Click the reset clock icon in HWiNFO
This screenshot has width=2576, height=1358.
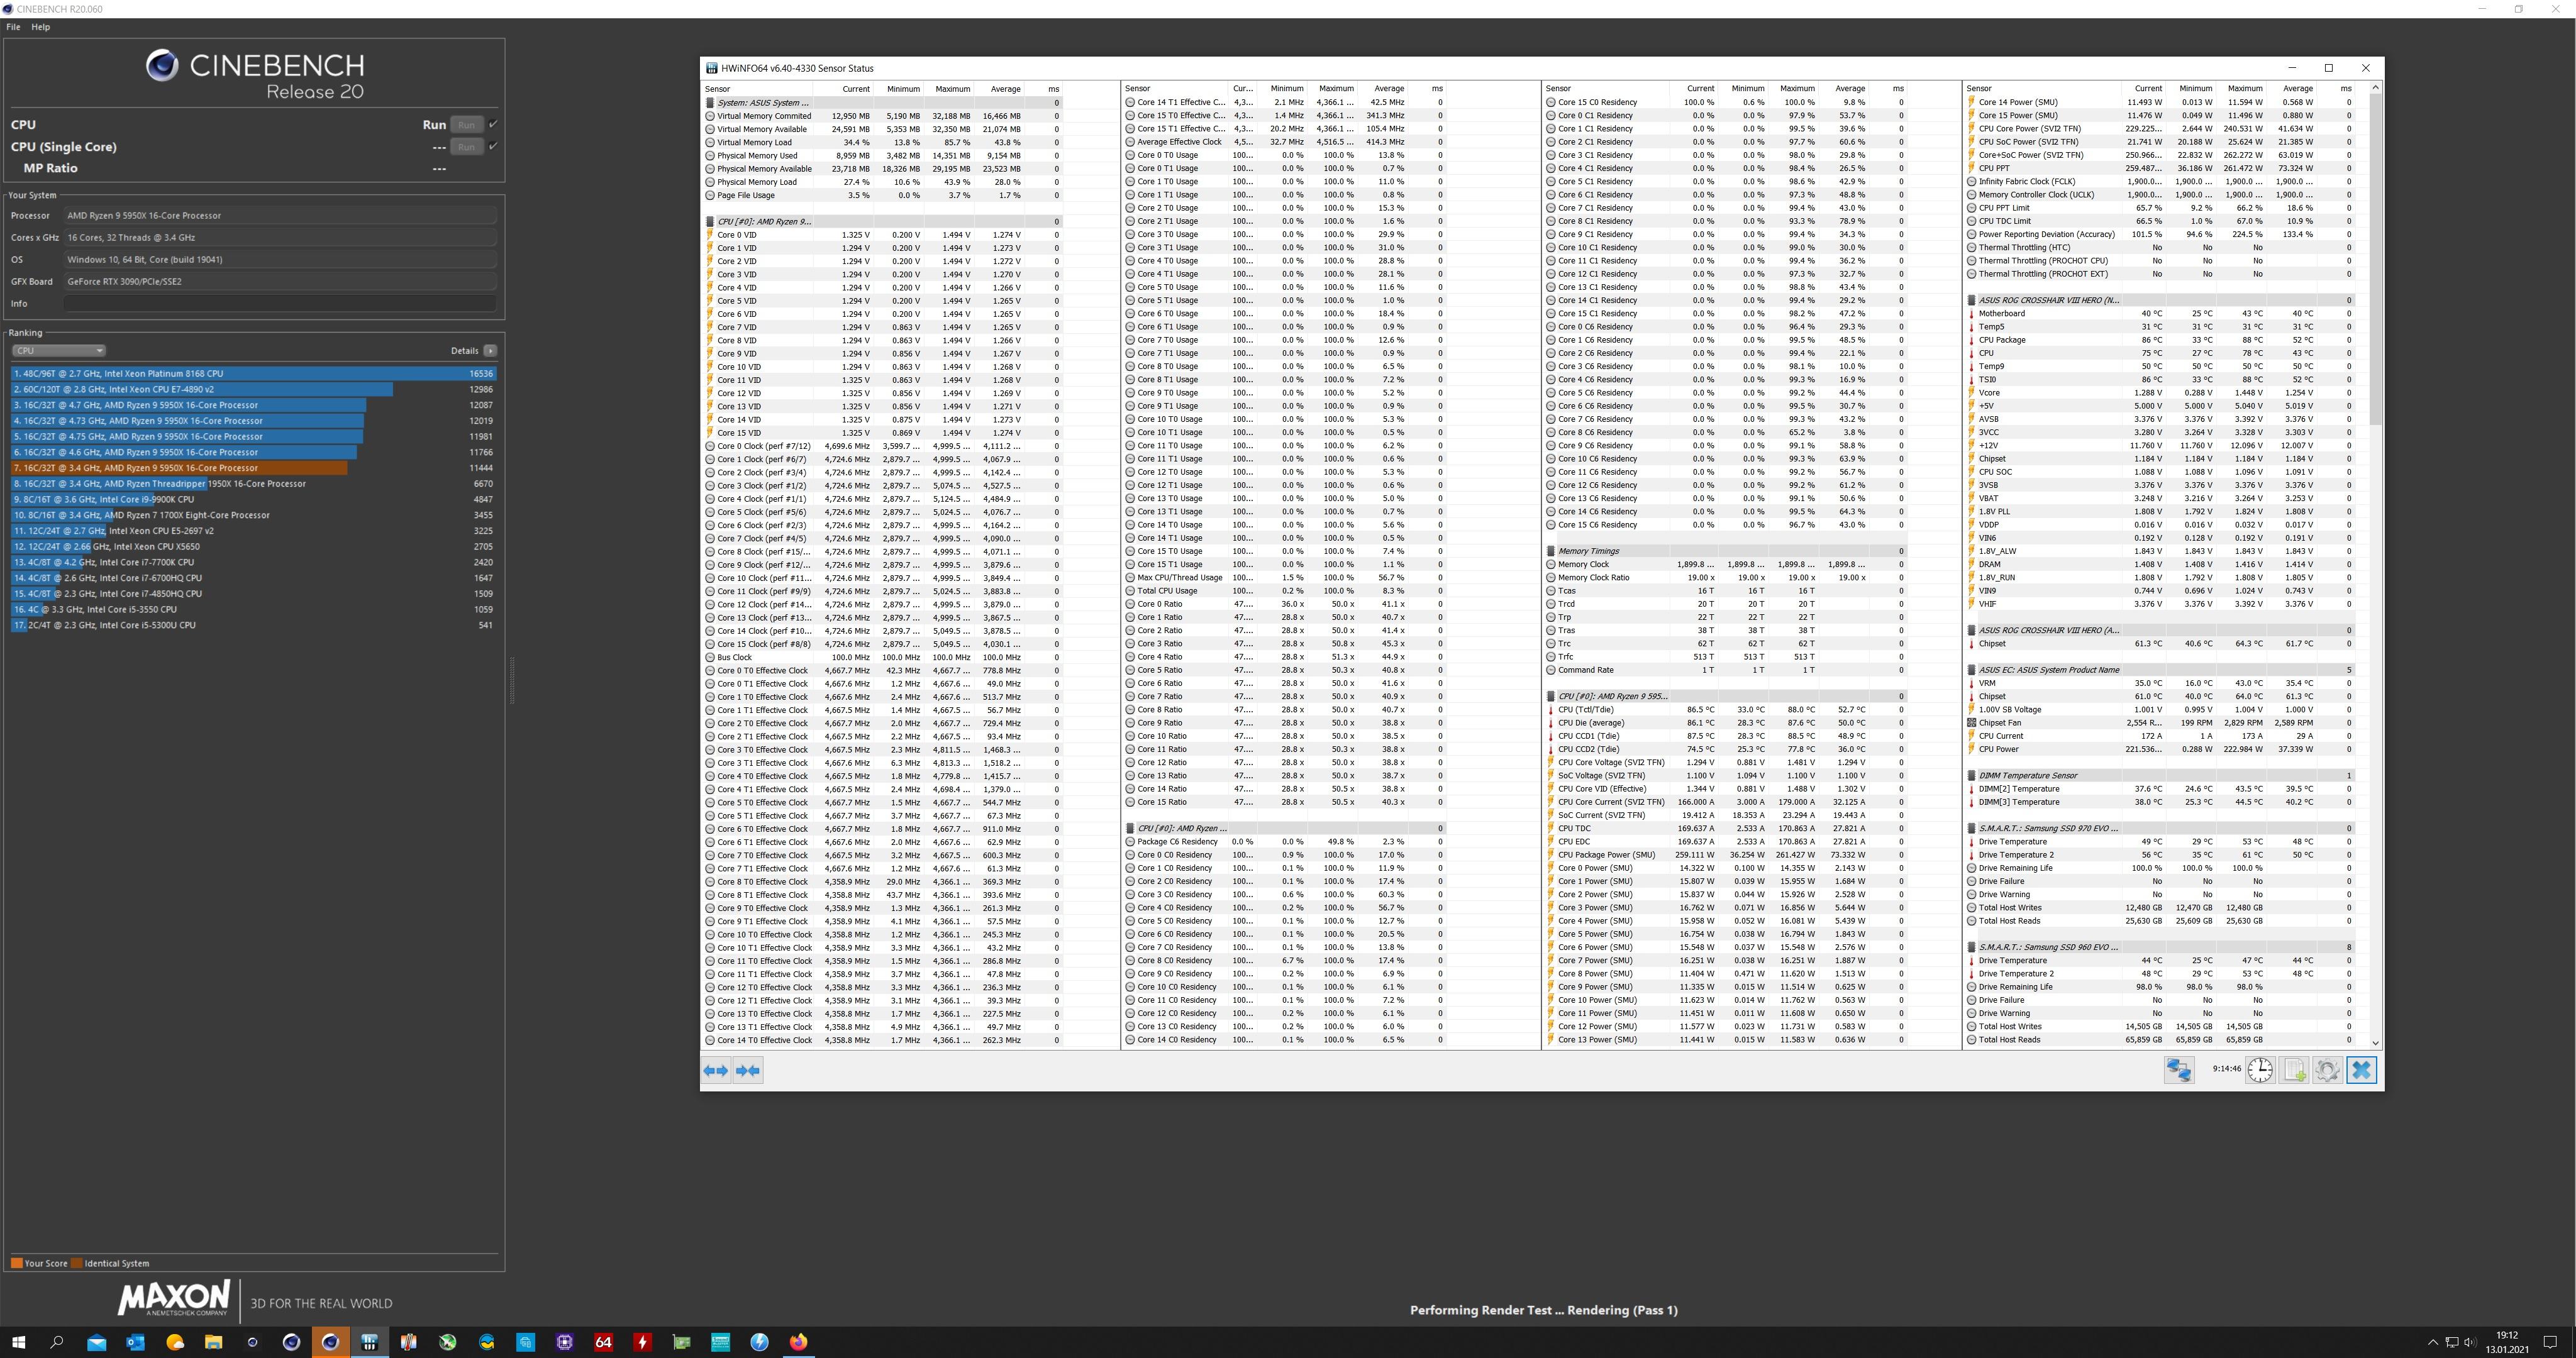(x=2260, y=1070)
